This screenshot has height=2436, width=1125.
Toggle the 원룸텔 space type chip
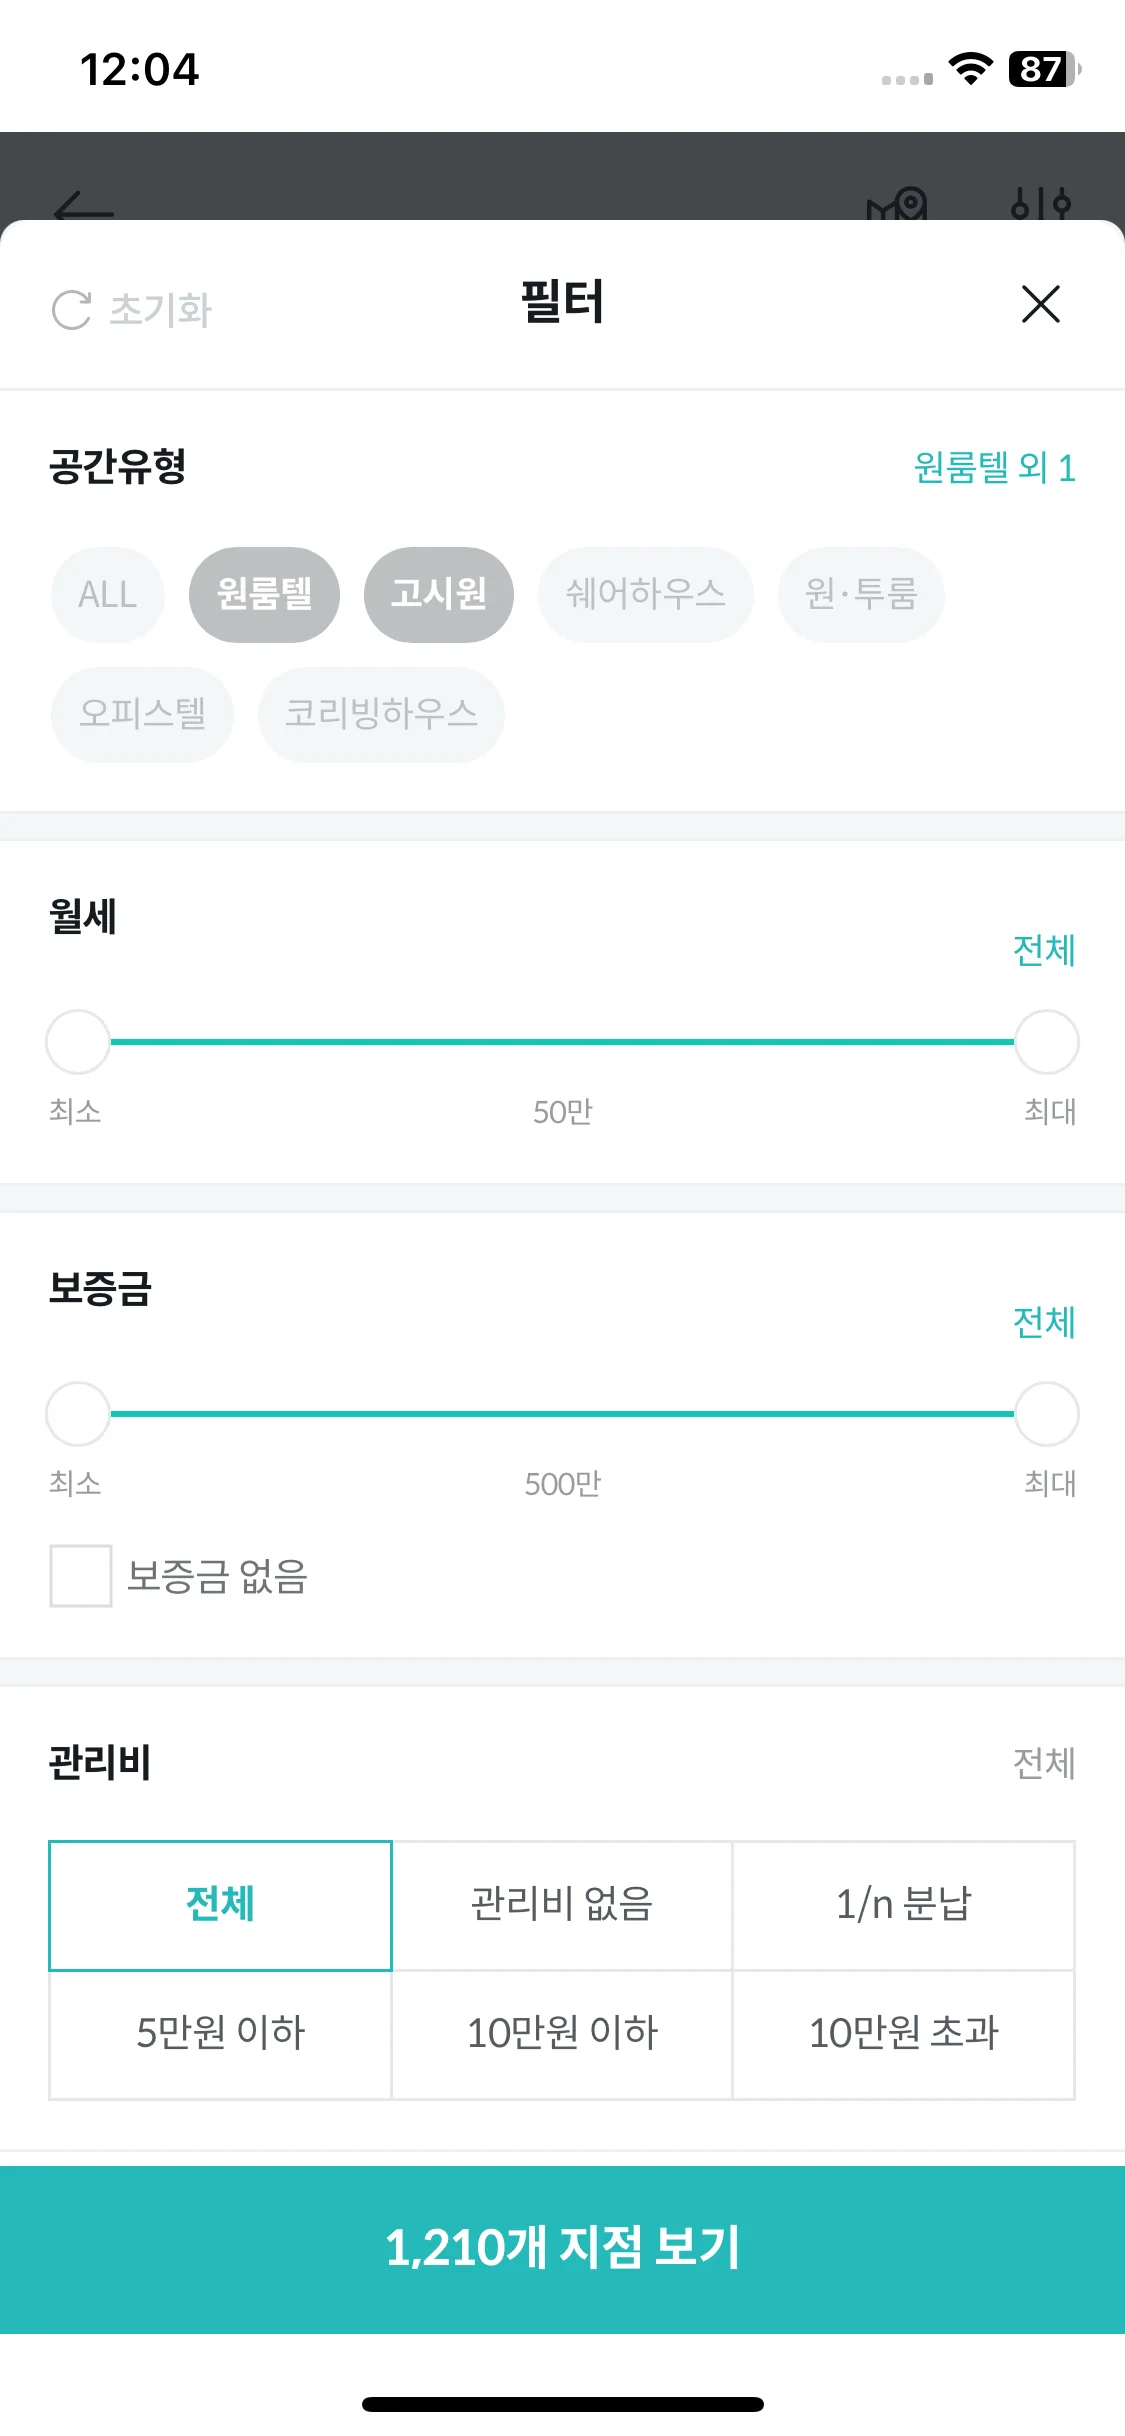click(264, 594)
